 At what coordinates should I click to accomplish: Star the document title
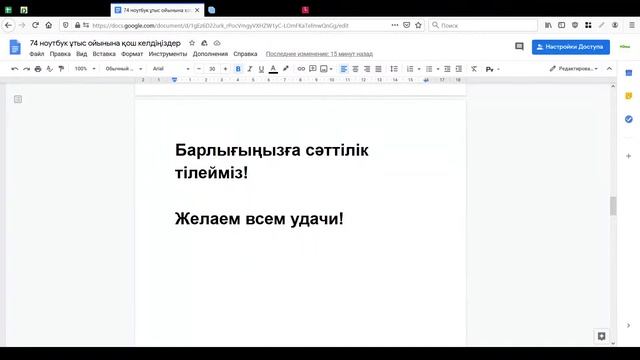[192, 43]
